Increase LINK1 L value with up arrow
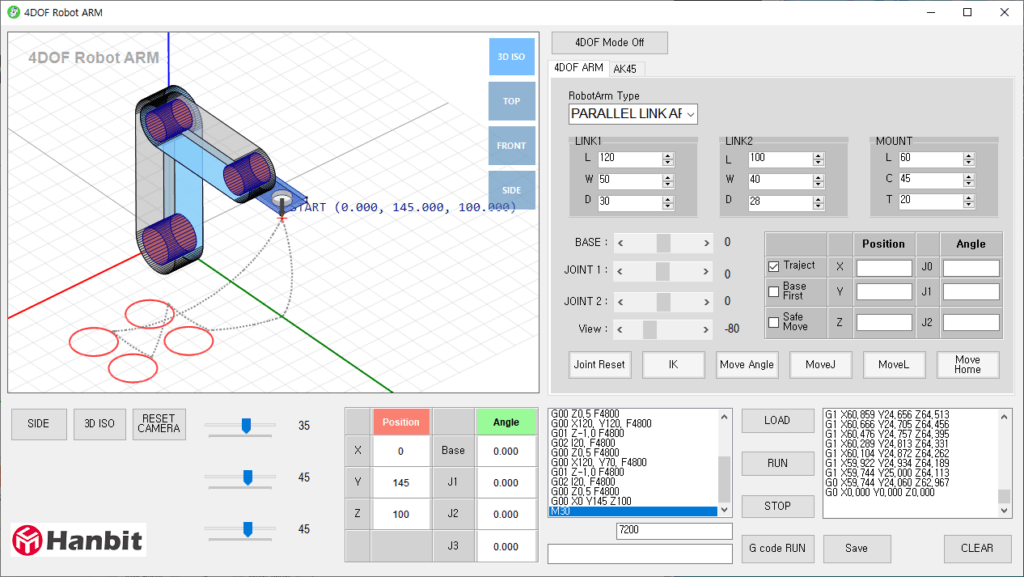 (x=667, y=155)
